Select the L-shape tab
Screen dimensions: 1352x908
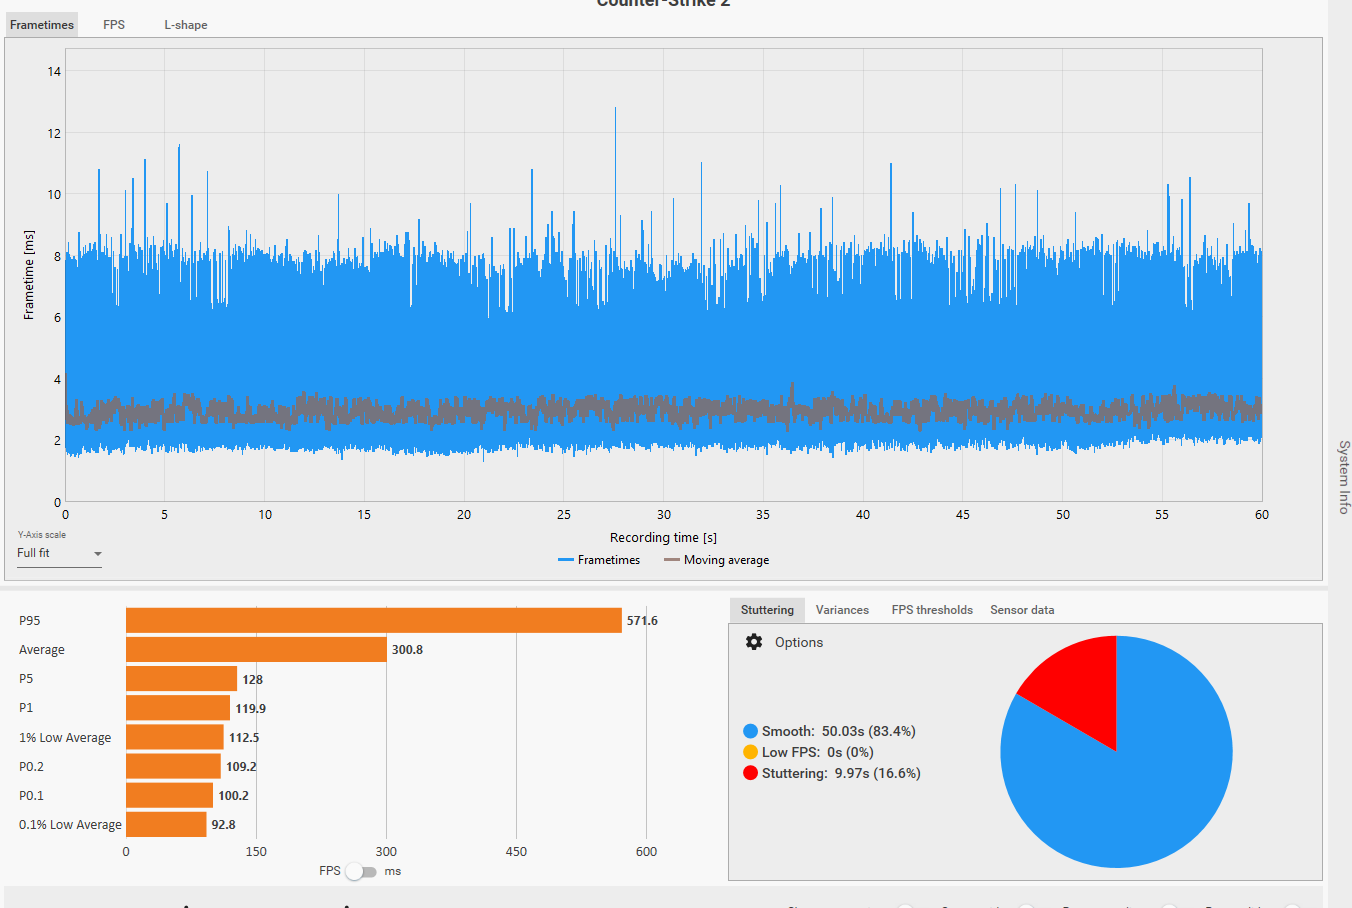coord(186,25)
